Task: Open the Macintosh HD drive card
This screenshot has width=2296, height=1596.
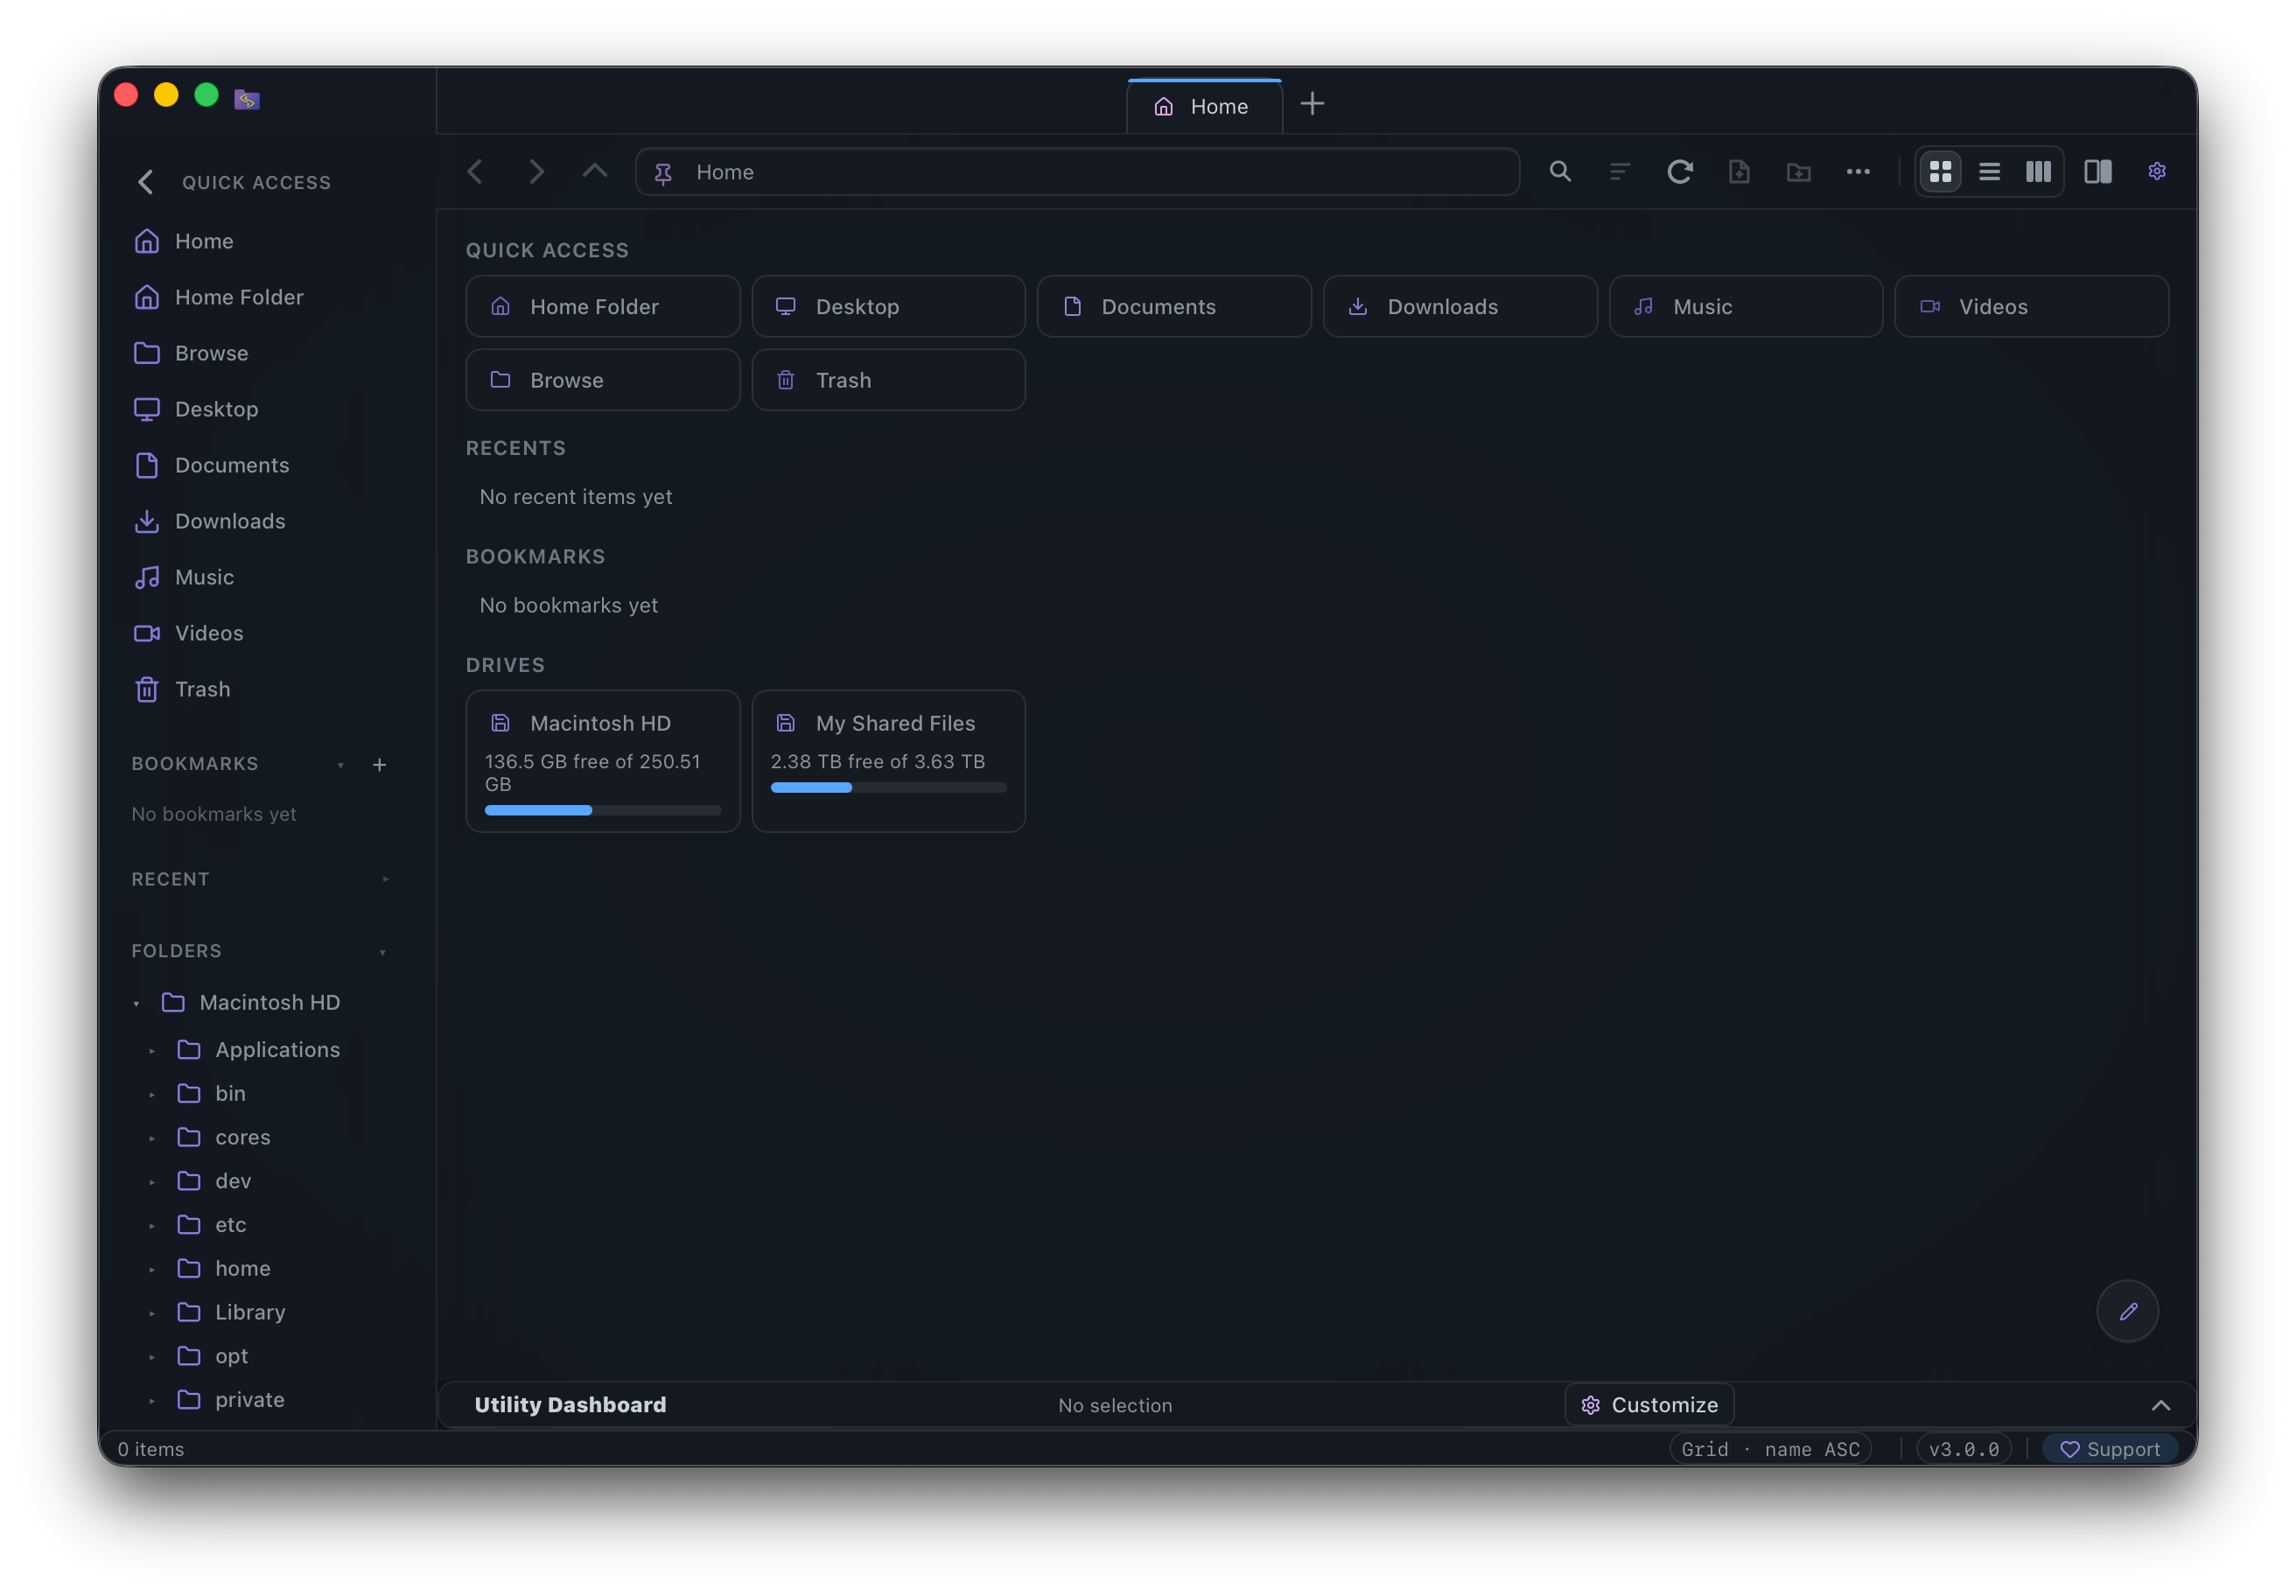Action: (x=603, y=761)
